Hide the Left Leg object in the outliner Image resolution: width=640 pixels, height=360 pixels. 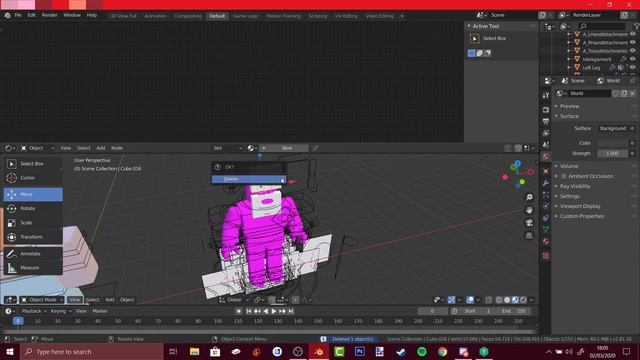click(x=633, y=67)
